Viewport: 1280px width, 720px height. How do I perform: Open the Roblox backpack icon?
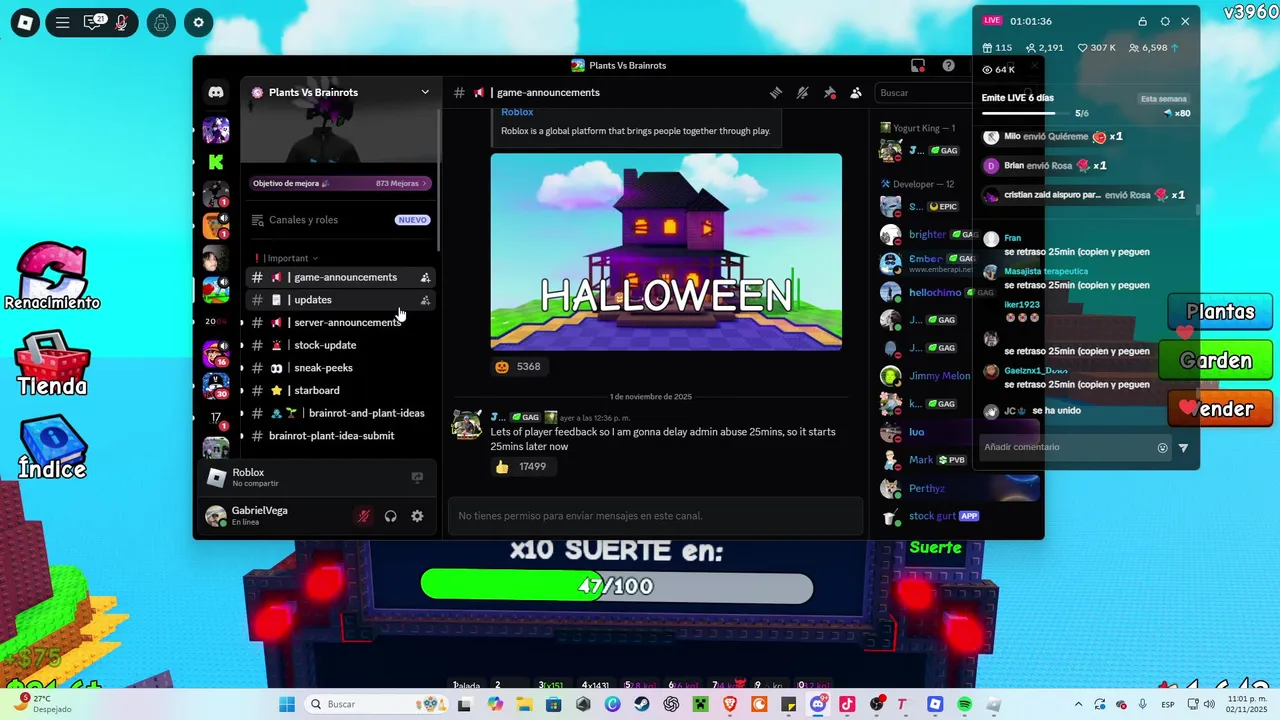160,22
